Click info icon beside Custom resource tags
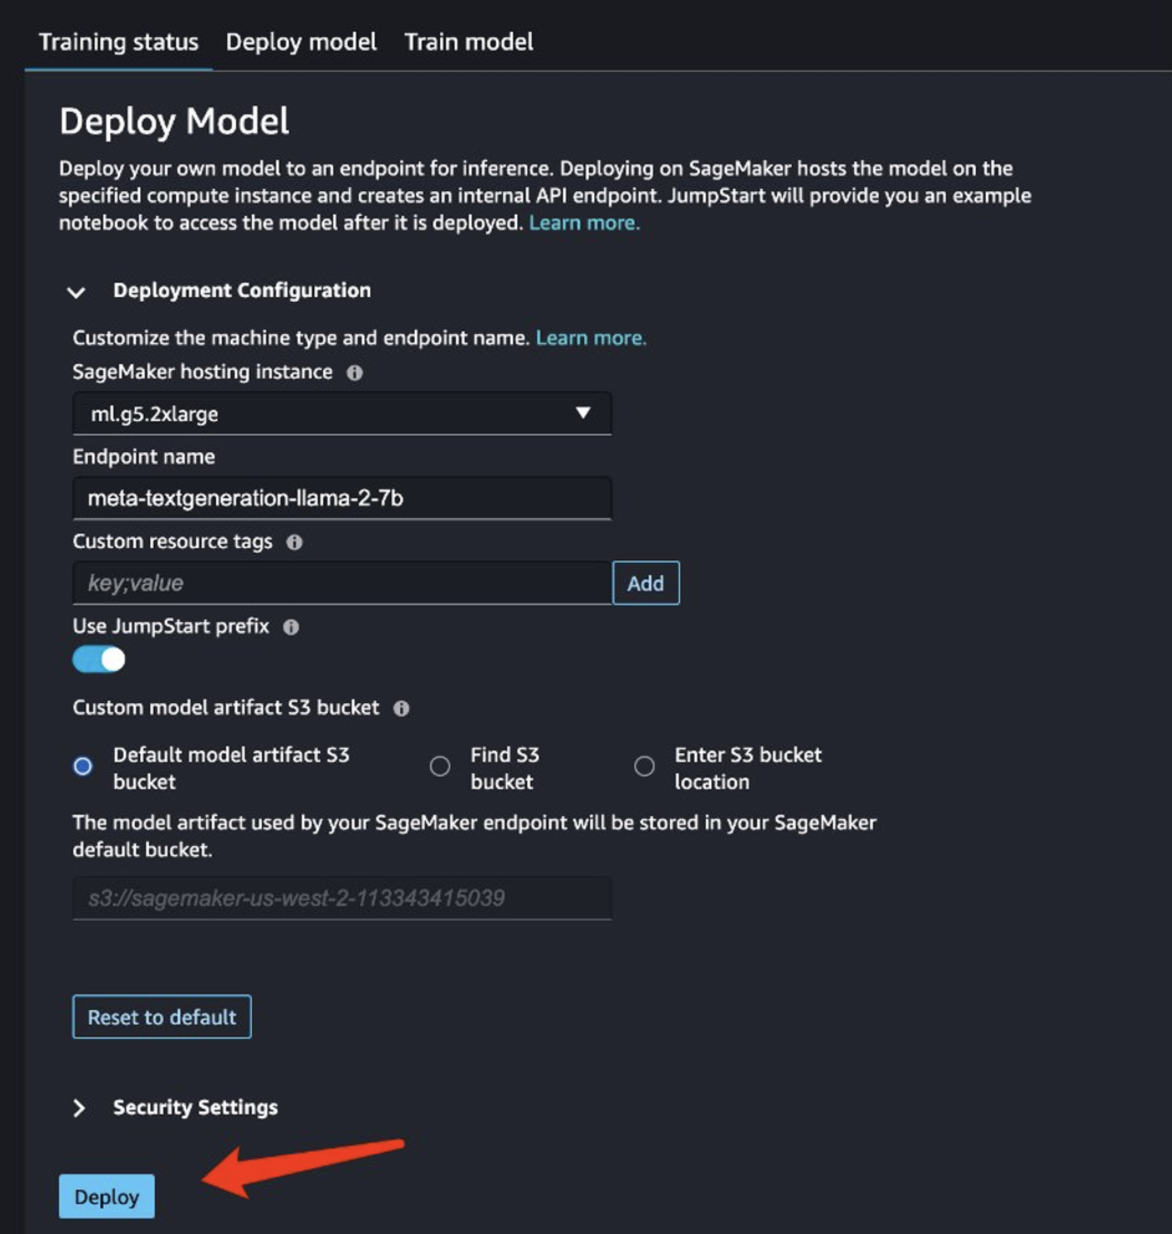 (294, 542)
